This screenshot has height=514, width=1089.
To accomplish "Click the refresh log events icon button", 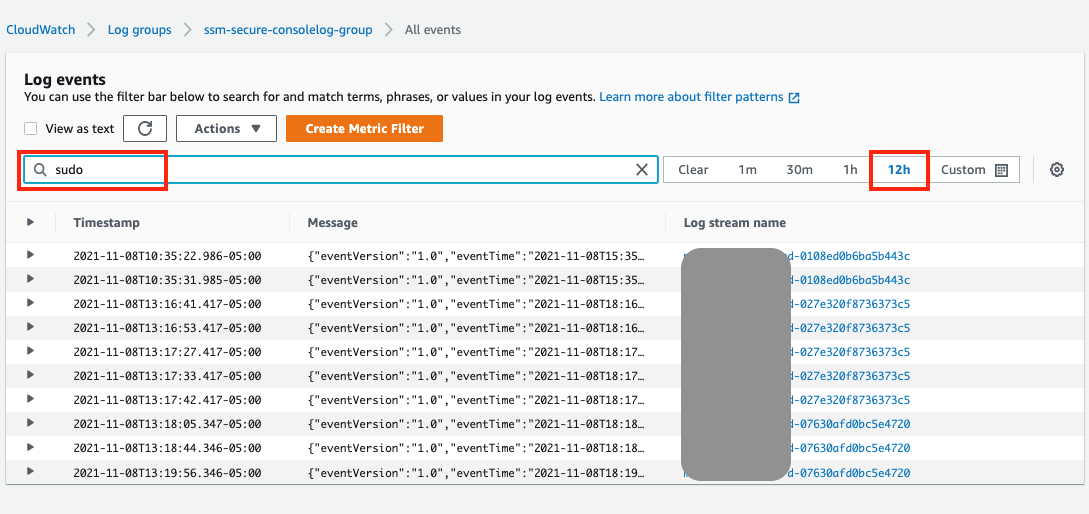I will [145, 128].
